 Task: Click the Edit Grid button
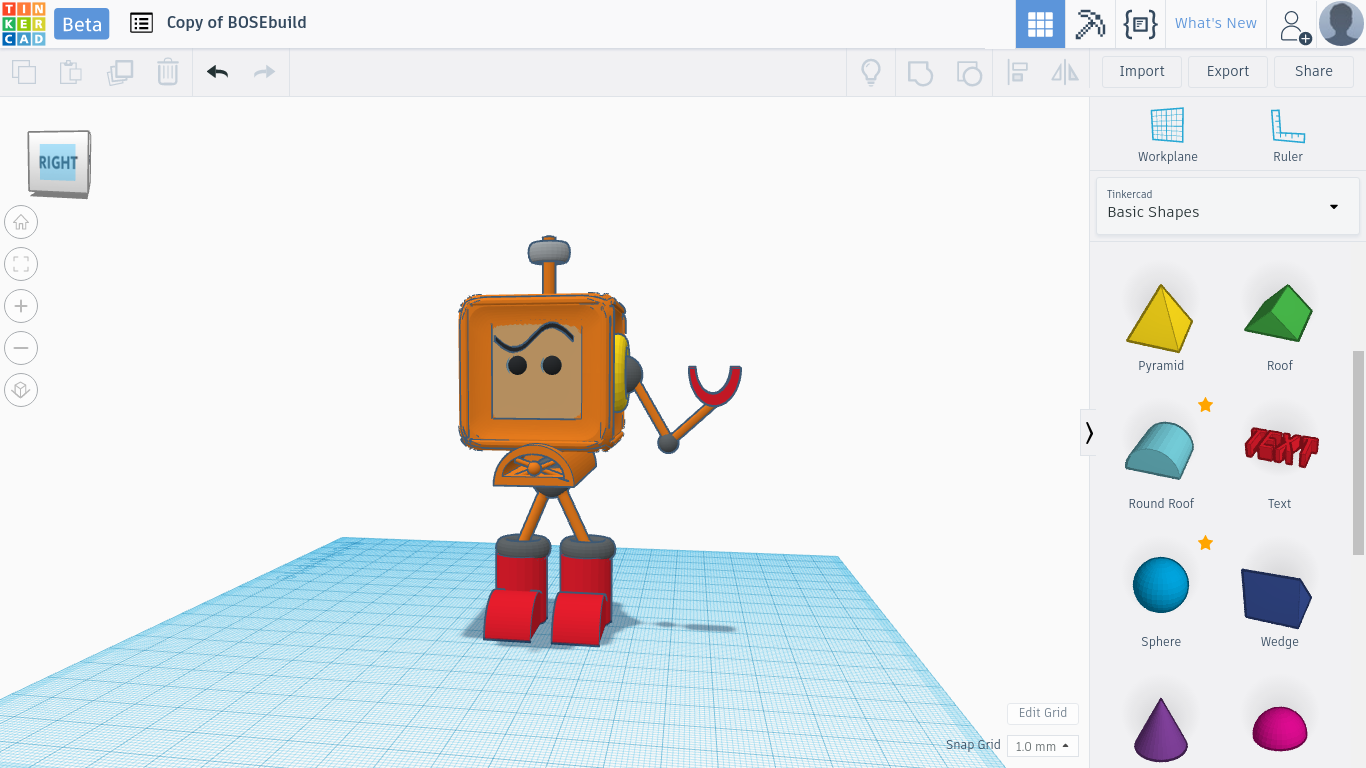[1042, 713]
